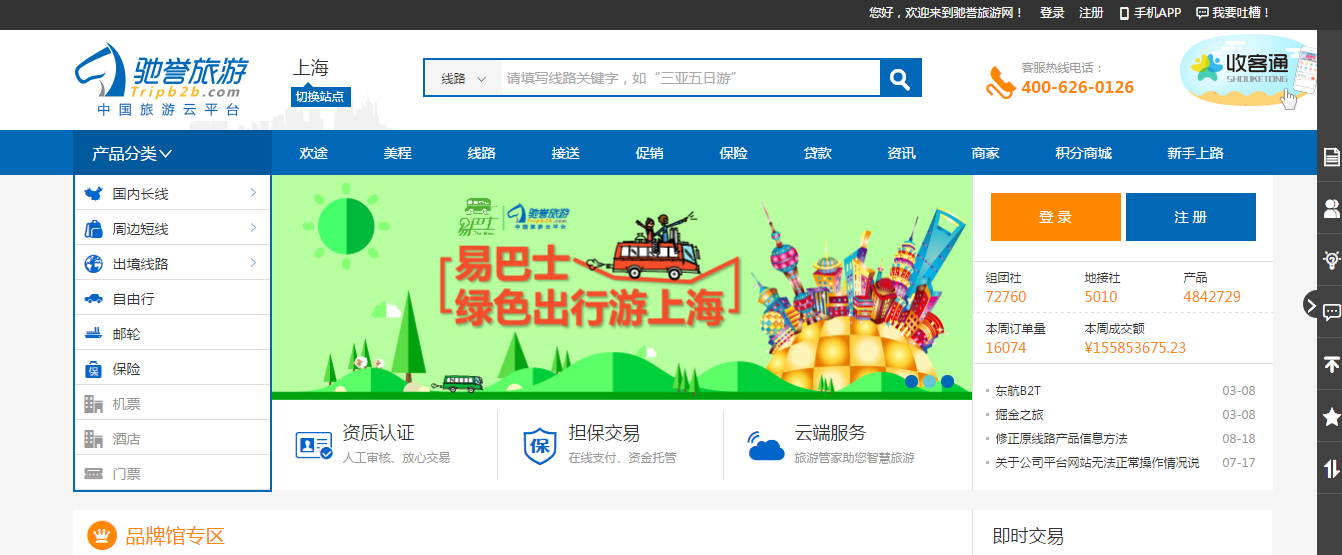Click the star favorites icon in sidebar
The height and width of the screenshot is (555, 1342).
(1331, 417)
